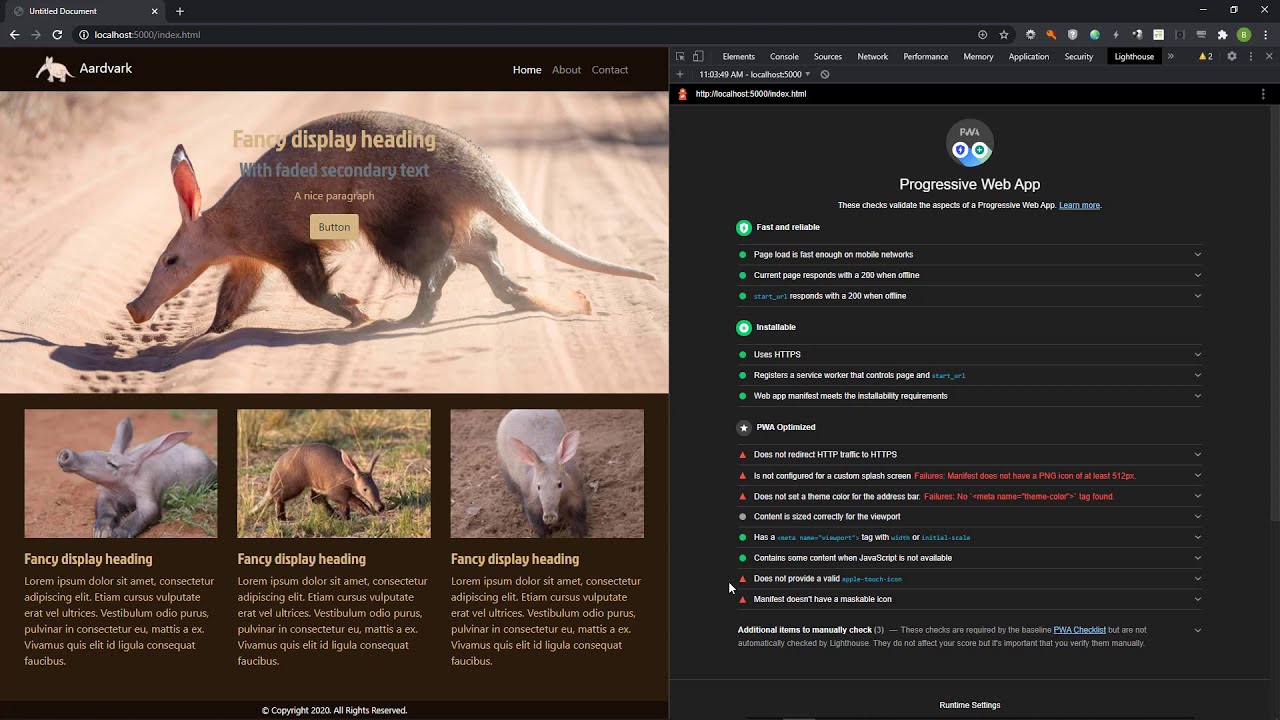Viewport: 1280px width, 720px height.
Task: Bookmark this page with the star icon
Action: pyautogui.click(x=1004, y=34)
